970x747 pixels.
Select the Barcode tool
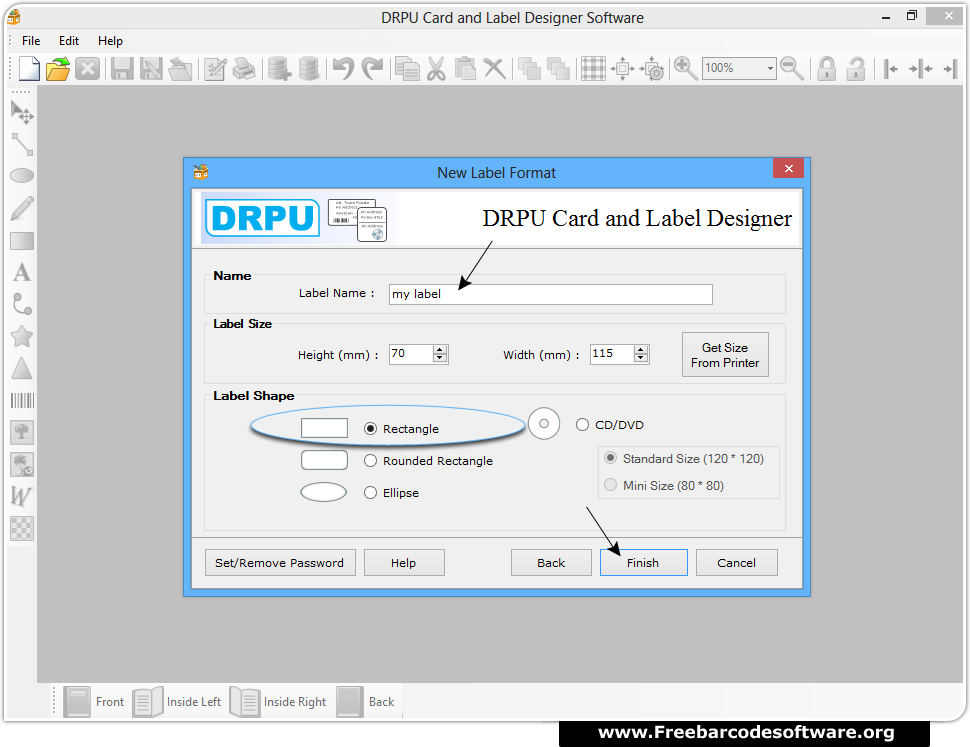pyautogui.click(x=22, y=401)
